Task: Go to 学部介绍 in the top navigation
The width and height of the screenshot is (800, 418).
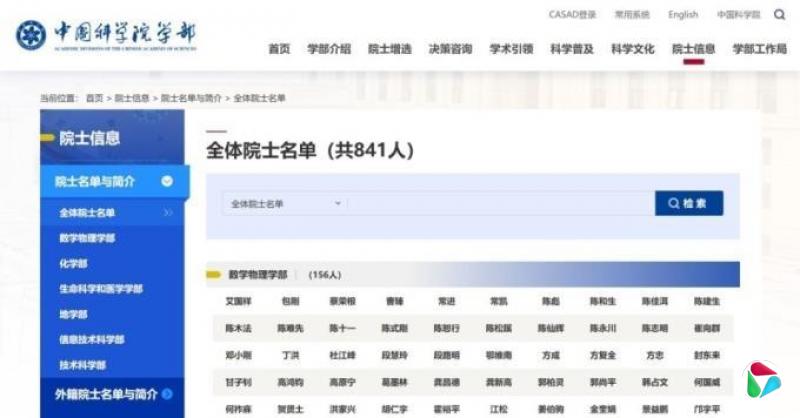Action: [x=329, y=48]
